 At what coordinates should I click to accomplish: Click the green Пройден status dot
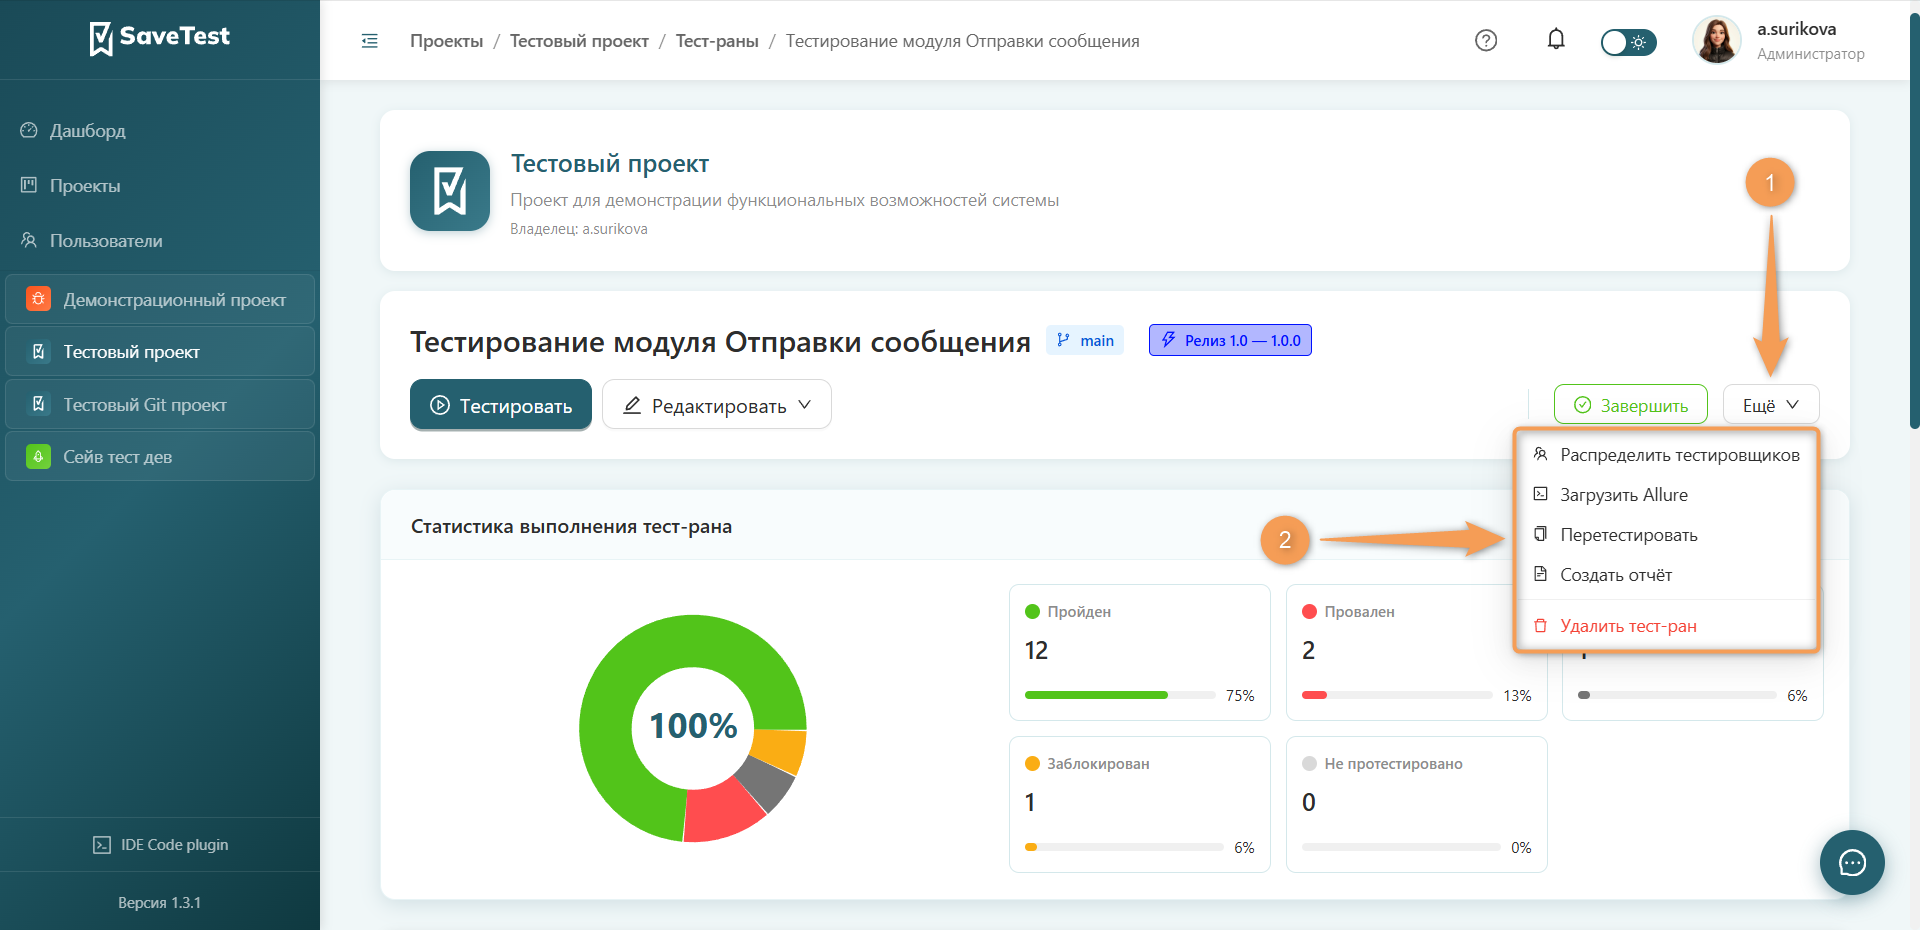pyautogui.click(x=1032, y=611)
